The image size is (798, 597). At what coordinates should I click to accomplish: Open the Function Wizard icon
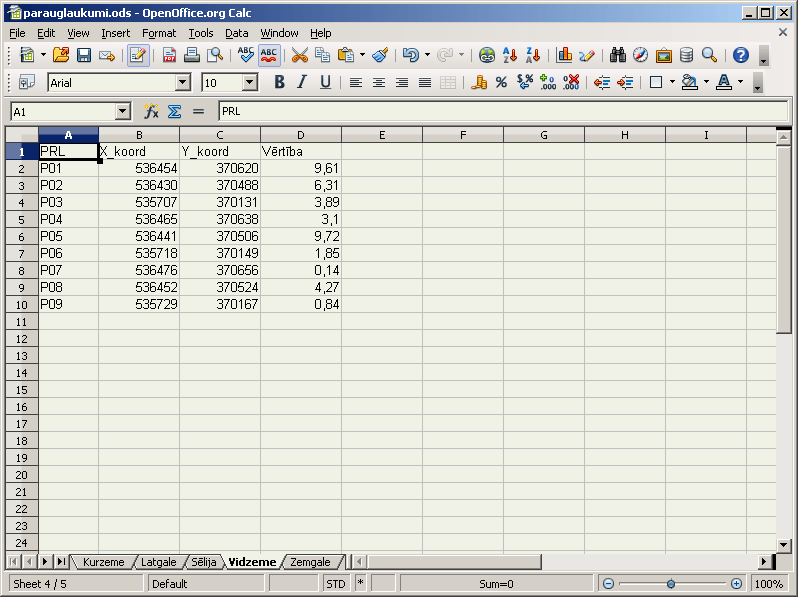point(151,111)
